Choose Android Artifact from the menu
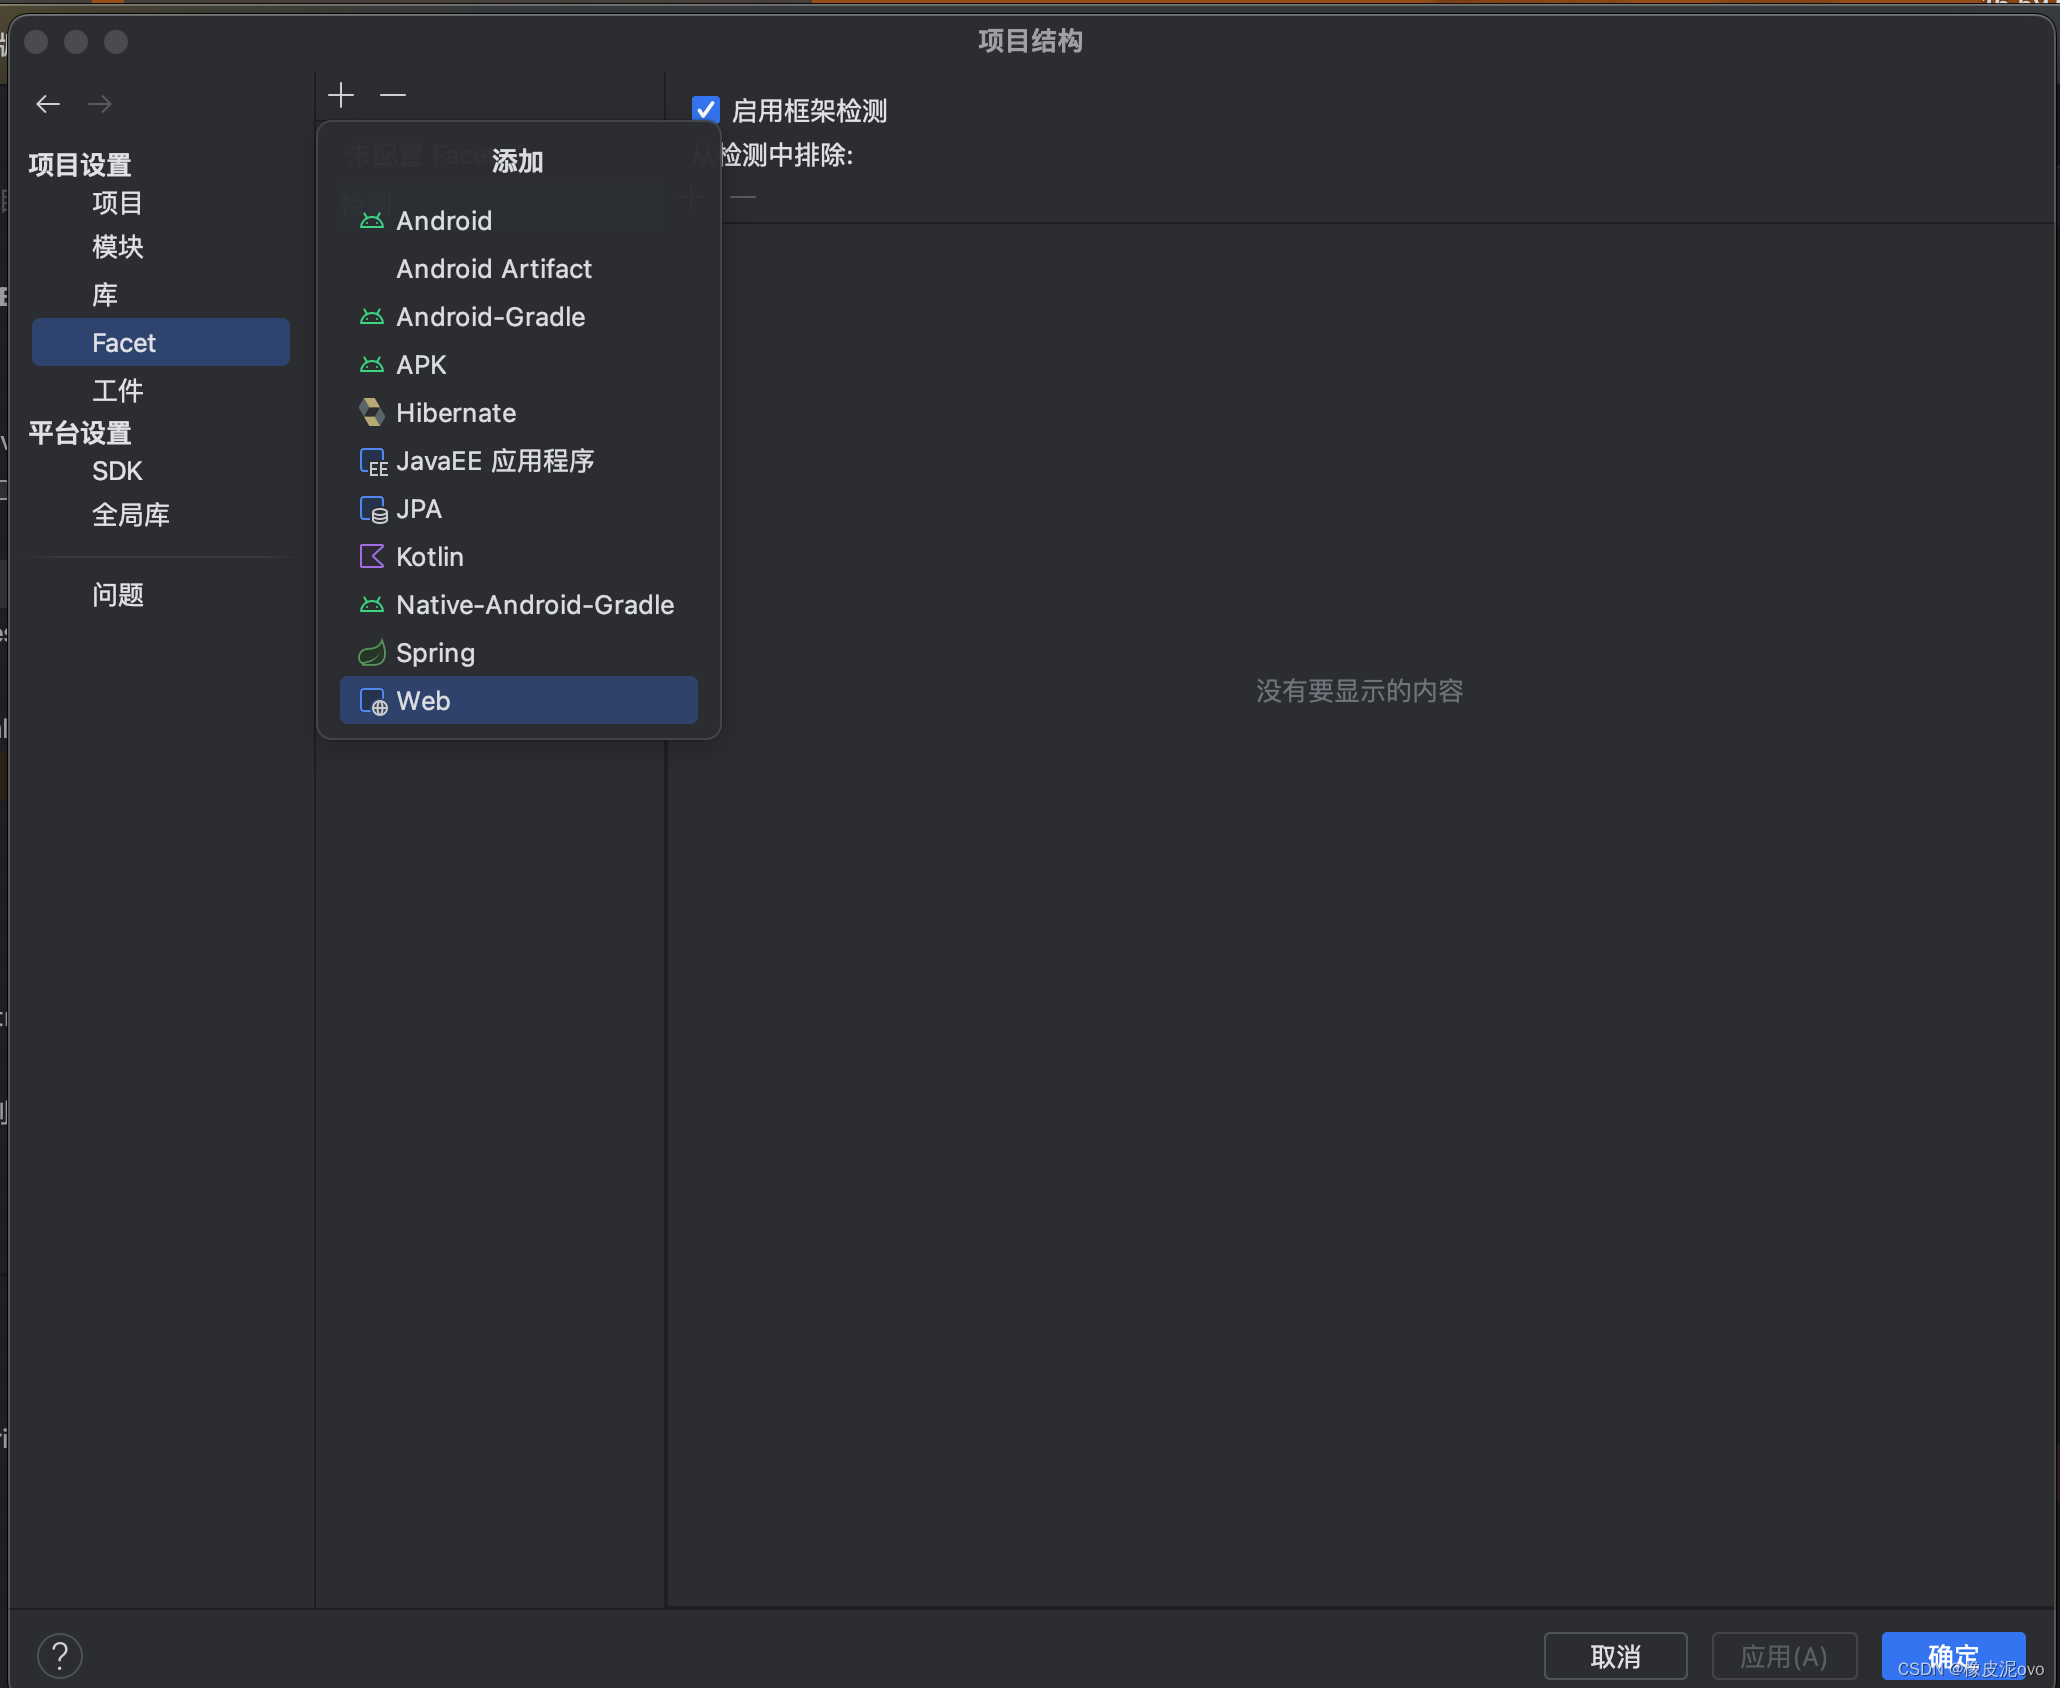Viewport: 2060px width, 1688px height. [x=519, y=268]
